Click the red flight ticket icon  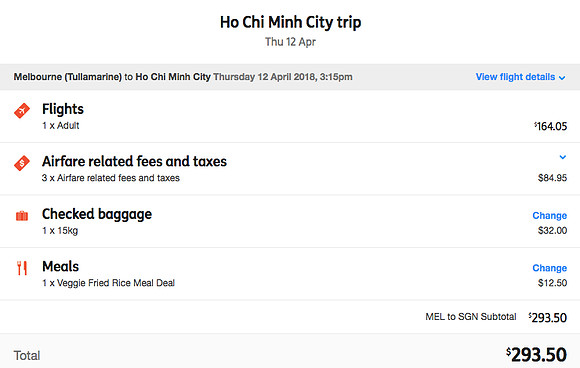(22, 111)
